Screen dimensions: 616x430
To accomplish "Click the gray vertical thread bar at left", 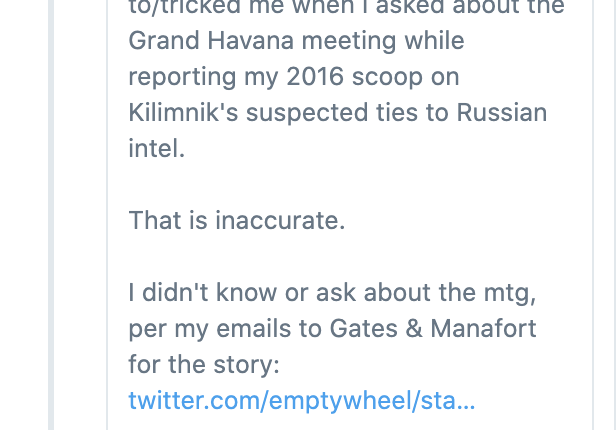I will pos(51,215).
